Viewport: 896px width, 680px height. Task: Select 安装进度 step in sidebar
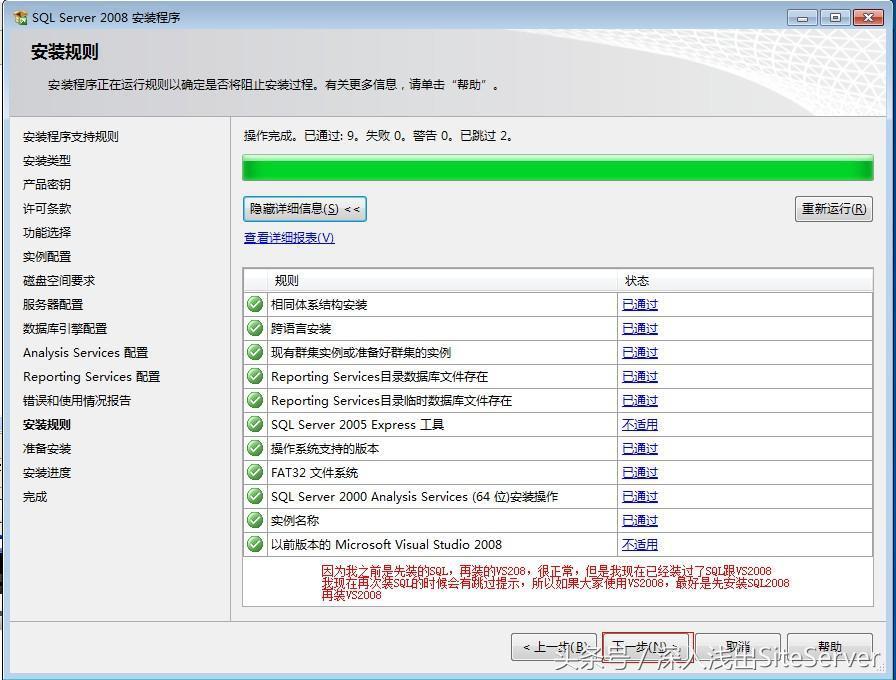47,473
